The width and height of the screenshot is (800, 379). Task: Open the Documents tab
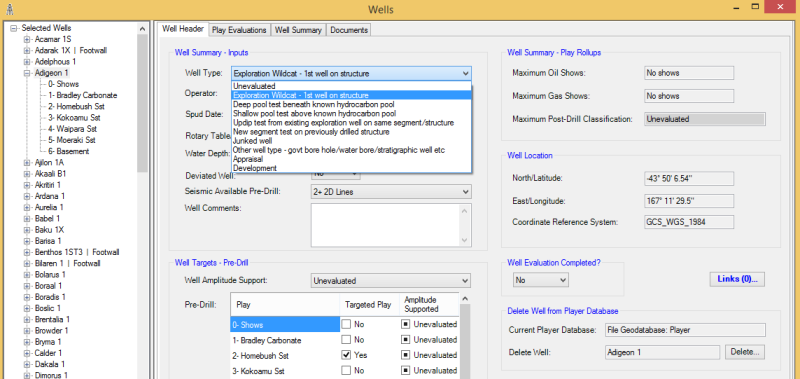click(349, 30)
